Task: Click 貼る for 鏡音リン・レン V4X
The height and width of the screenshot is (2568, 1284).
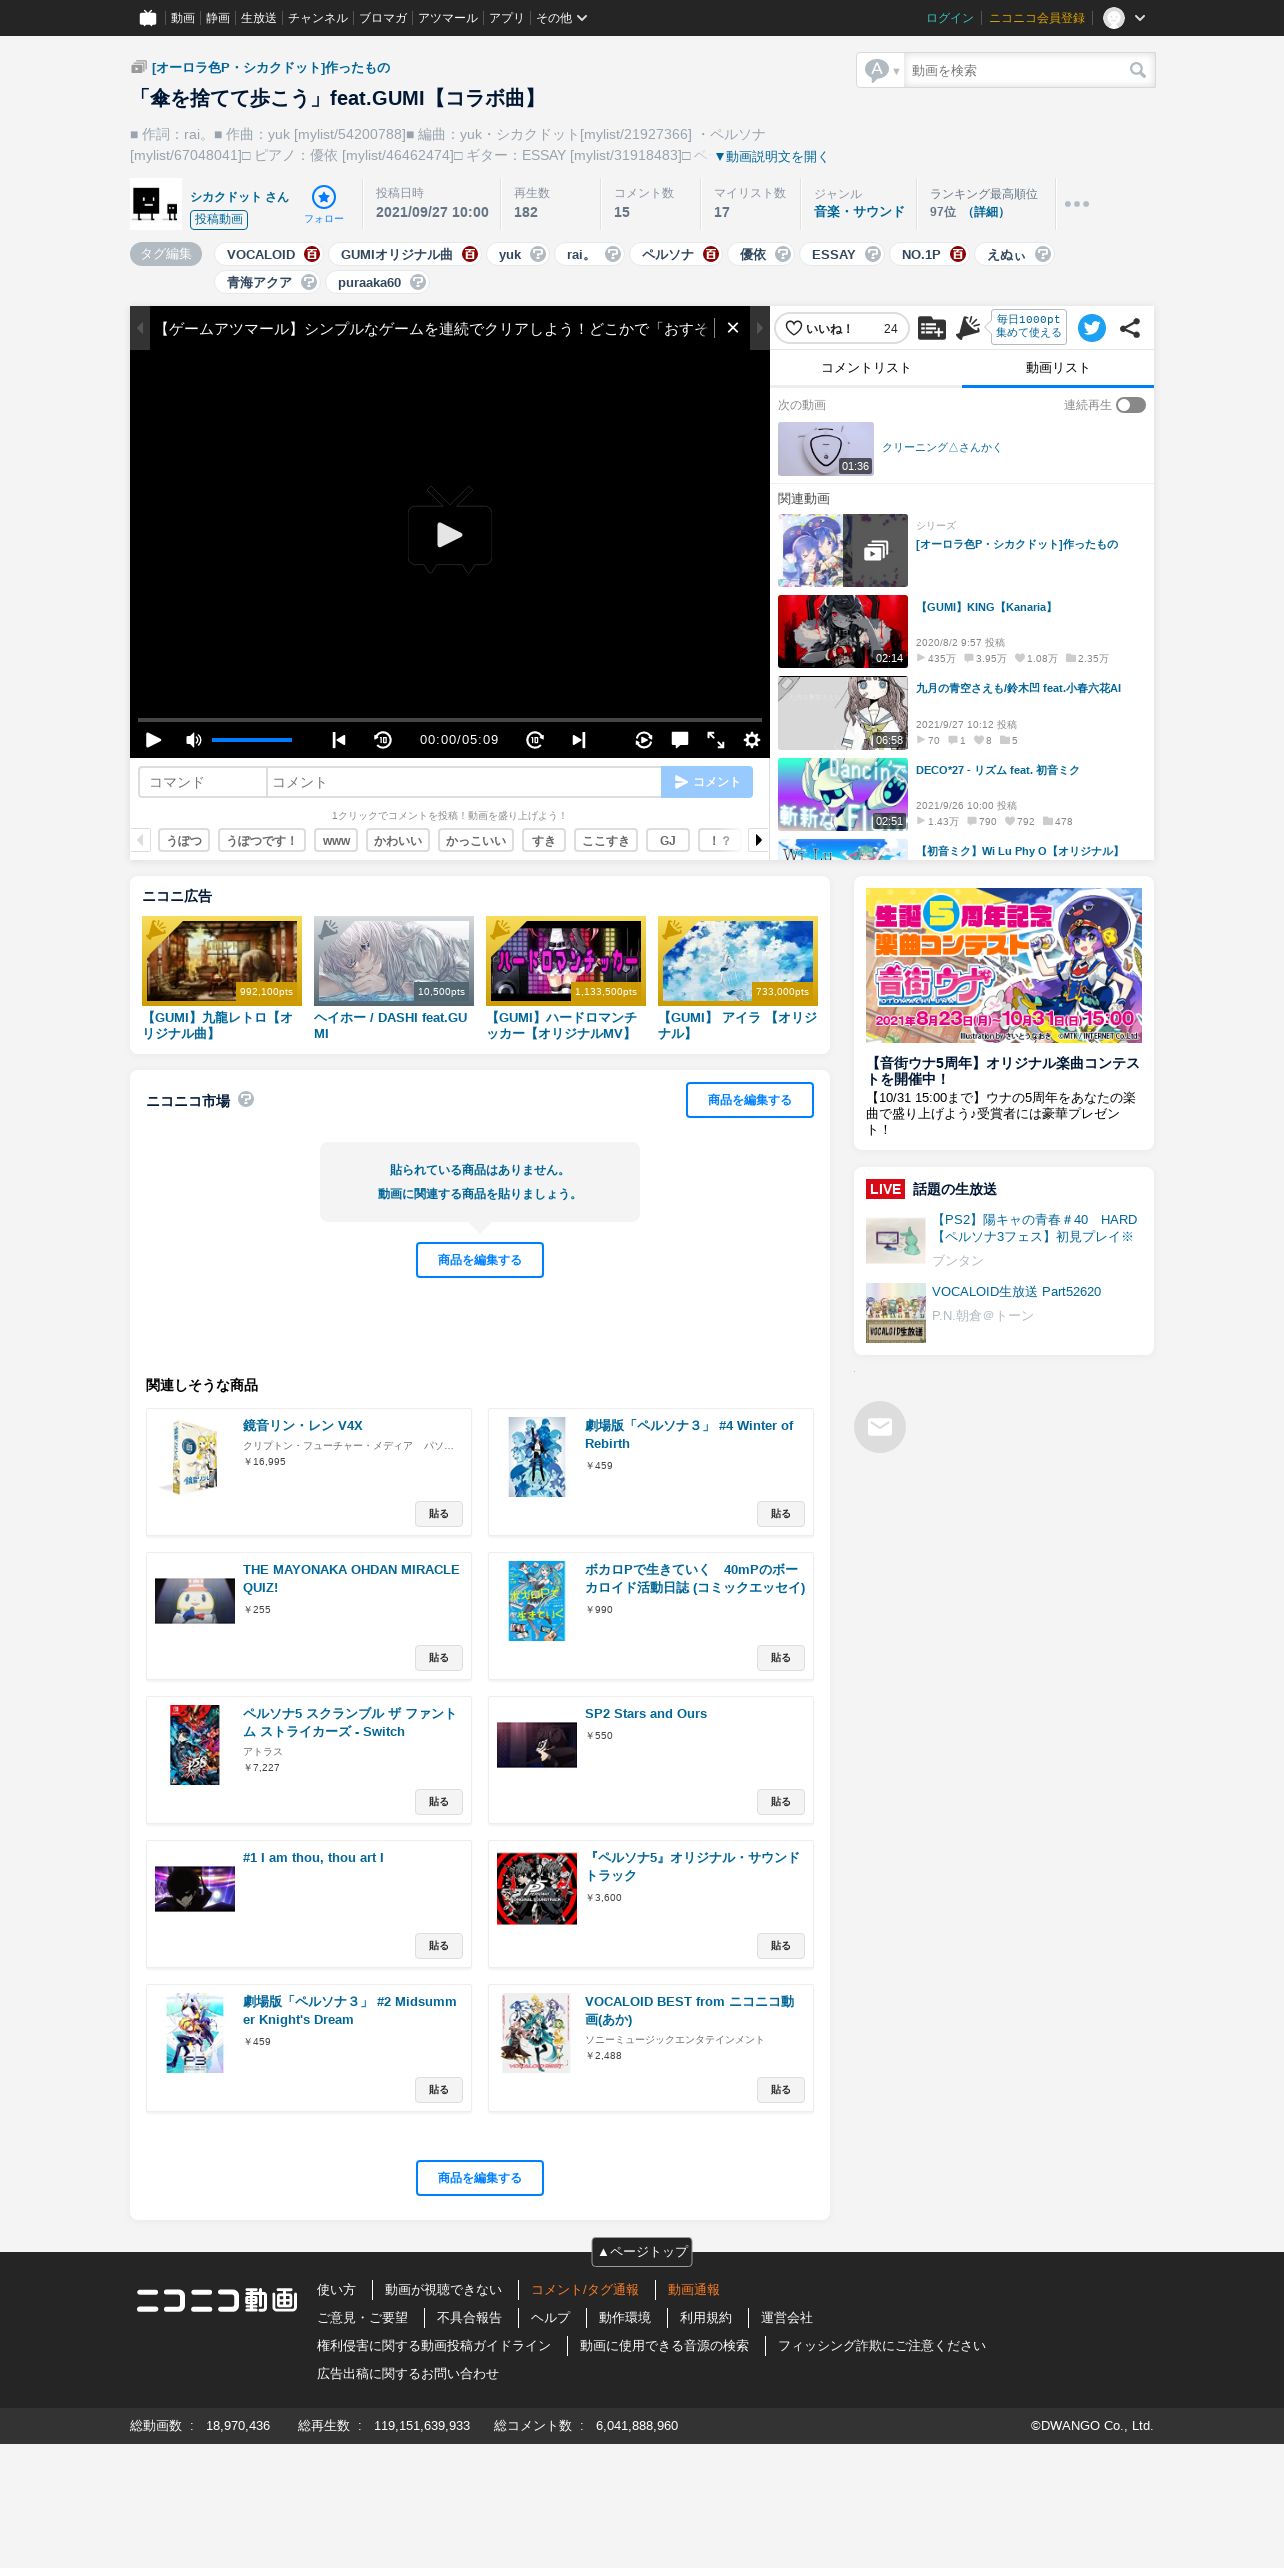Action: click(x=439, y=1514)
